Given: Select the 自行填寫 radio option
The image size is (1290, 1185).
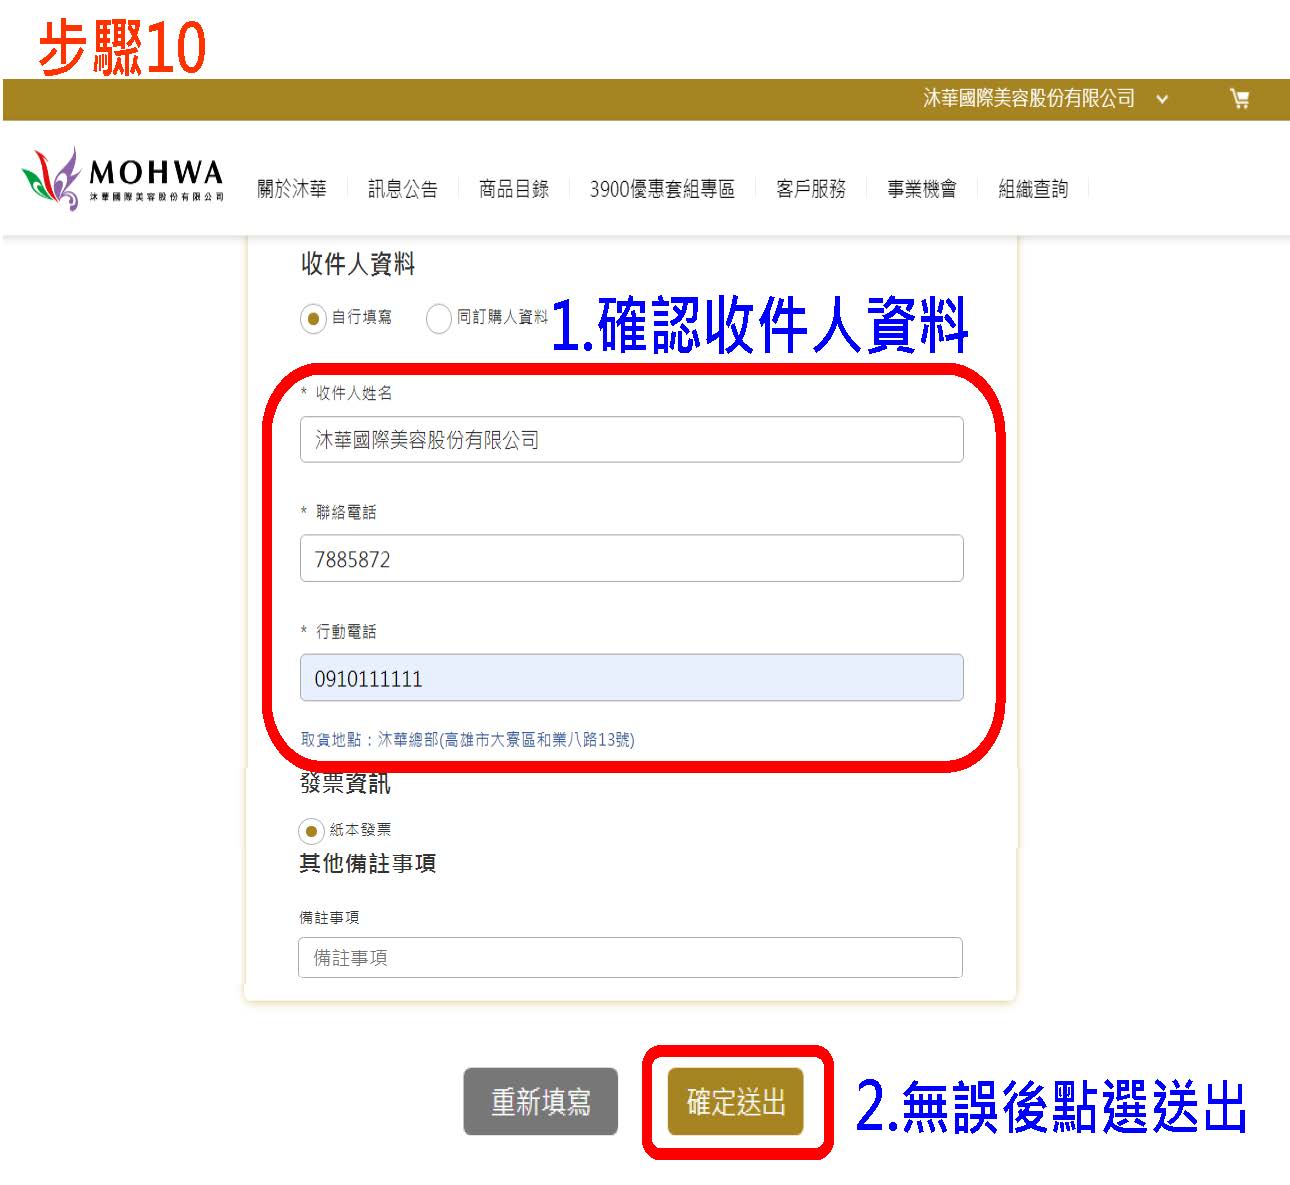Looking at the screenshot, I should point(314,318).
